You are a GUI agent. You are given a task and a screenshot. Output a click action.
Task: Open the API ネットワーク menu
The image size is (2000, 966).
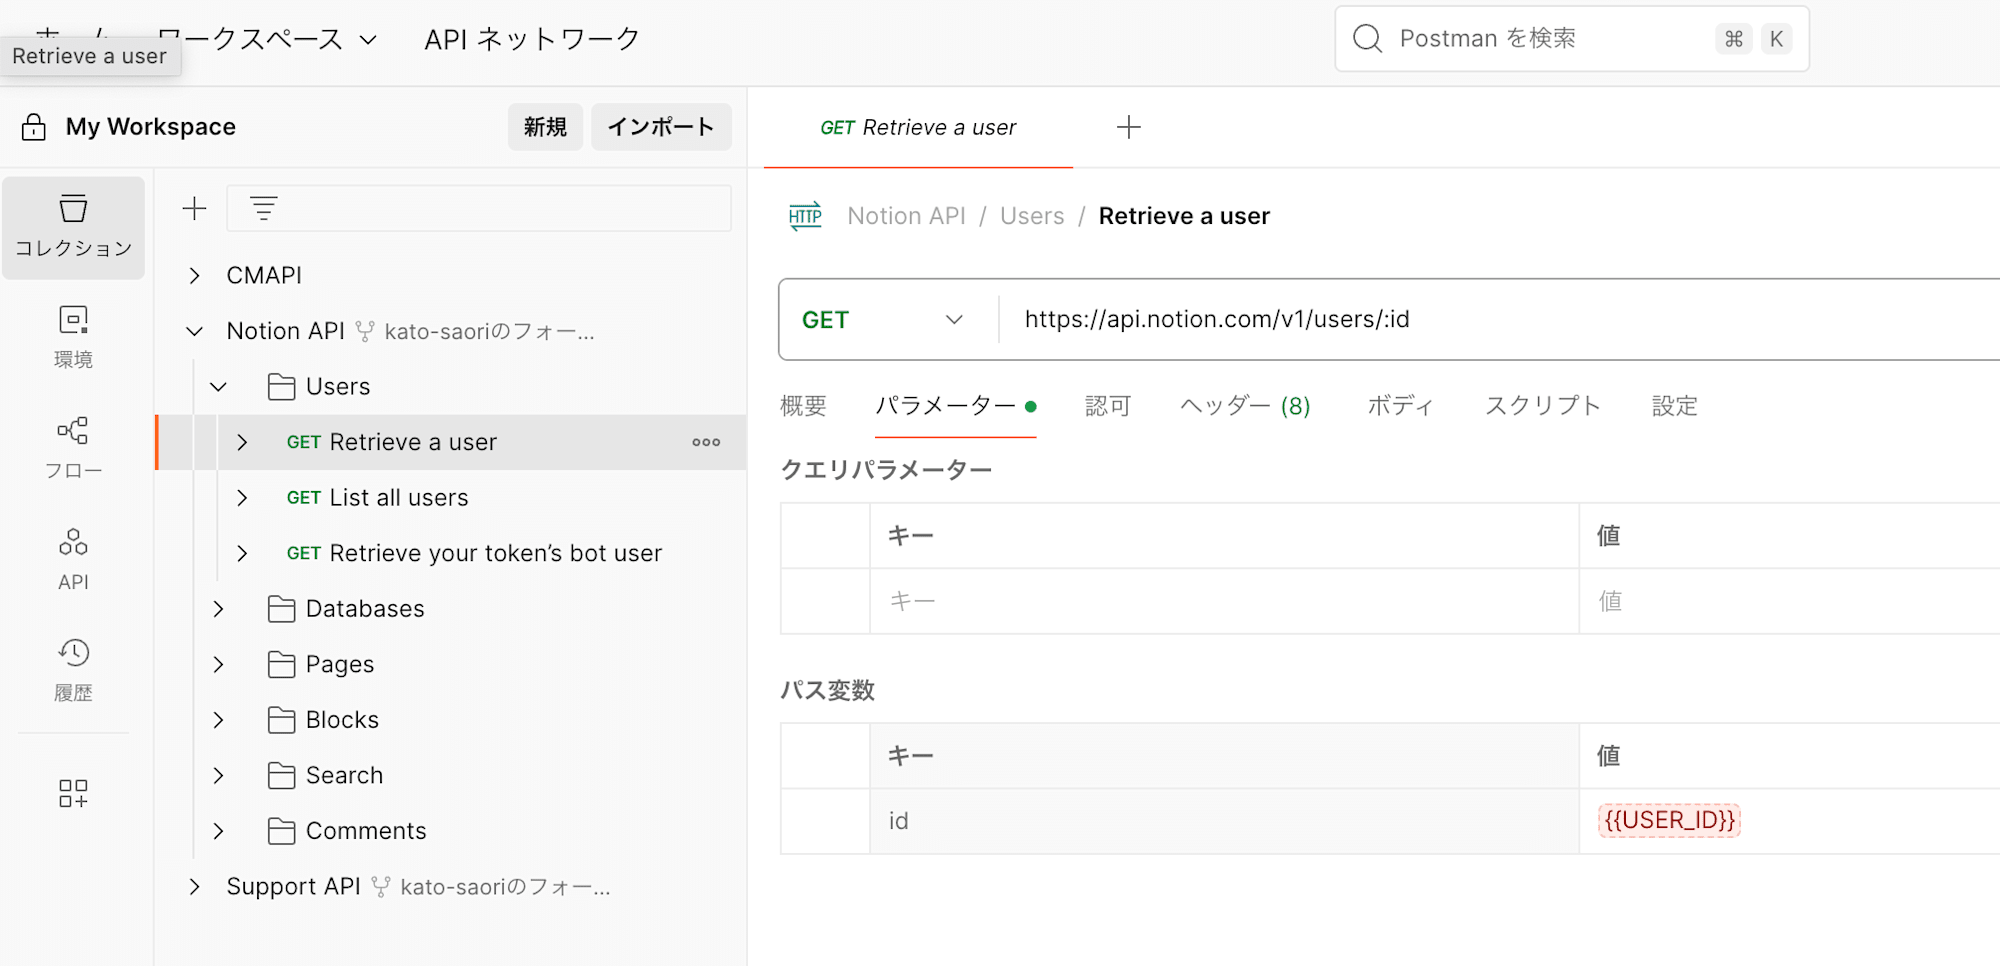(x=532, y=39)
